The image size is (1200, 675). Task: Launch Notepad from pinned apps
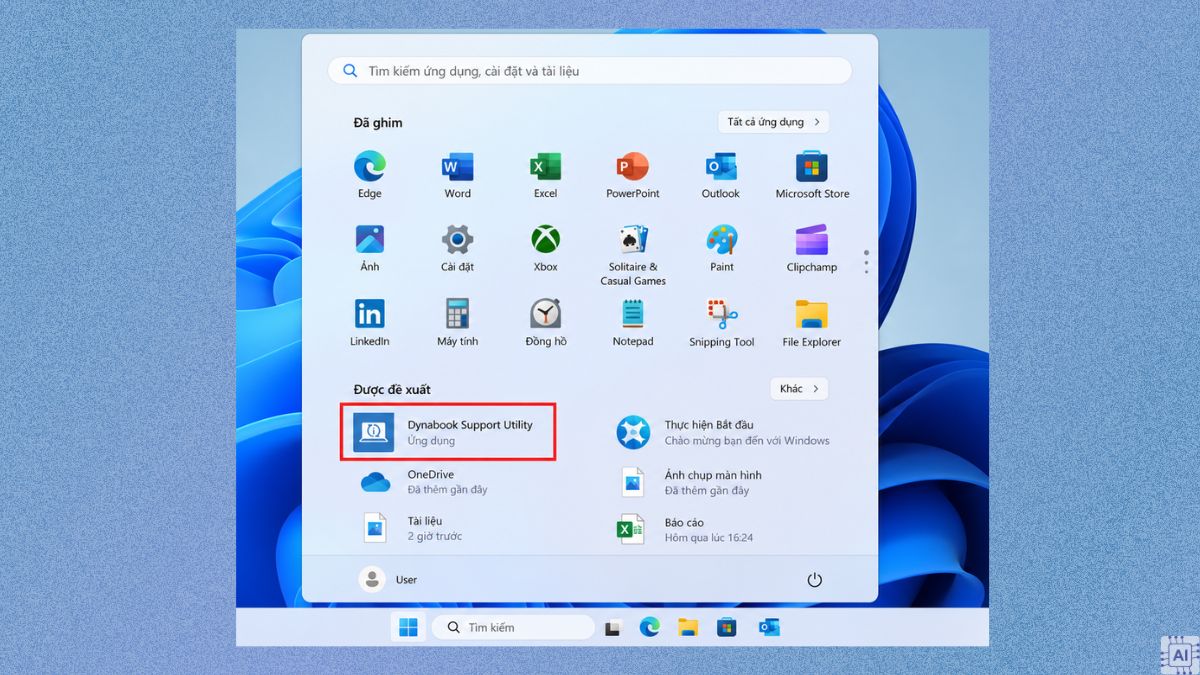[633, 322]
